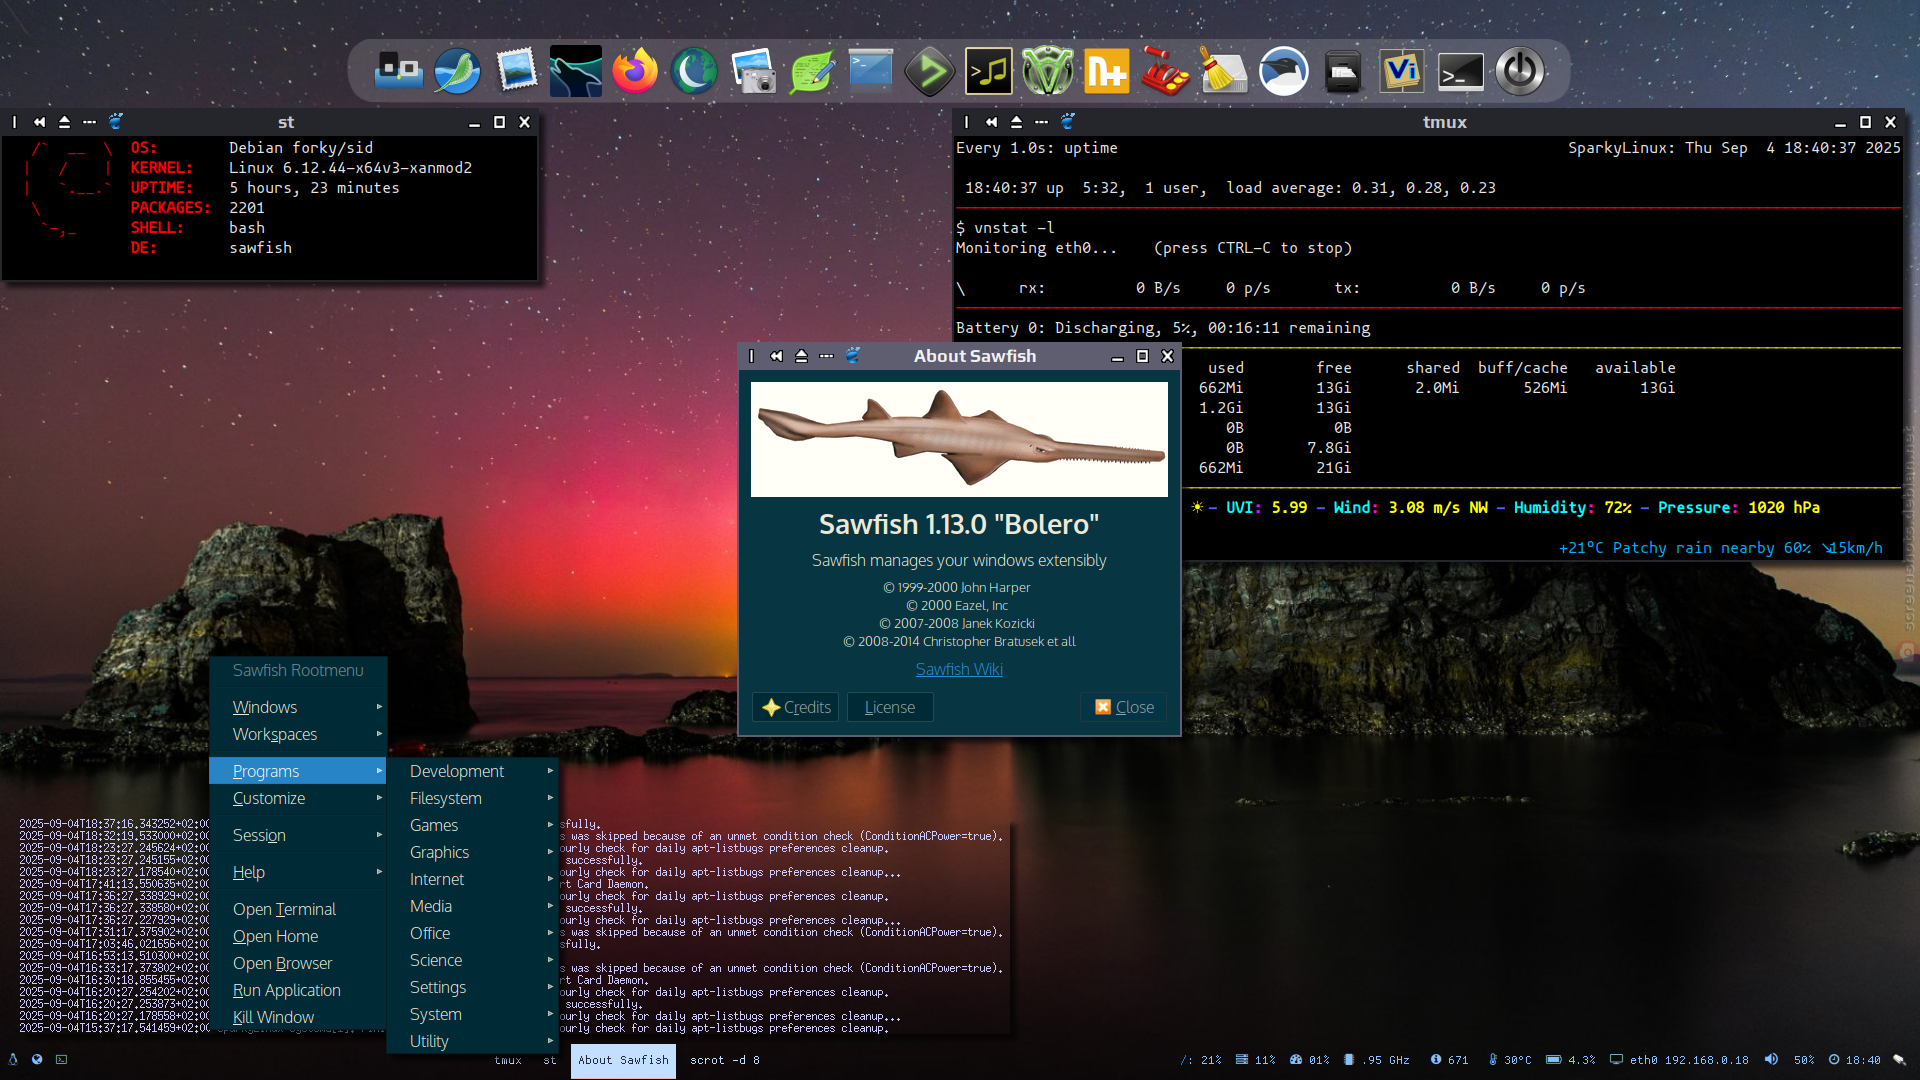Click the Close button in About Sawfish
Image resolution: width=1920 pixels, height=1080 pixels.
(1123, 707)
